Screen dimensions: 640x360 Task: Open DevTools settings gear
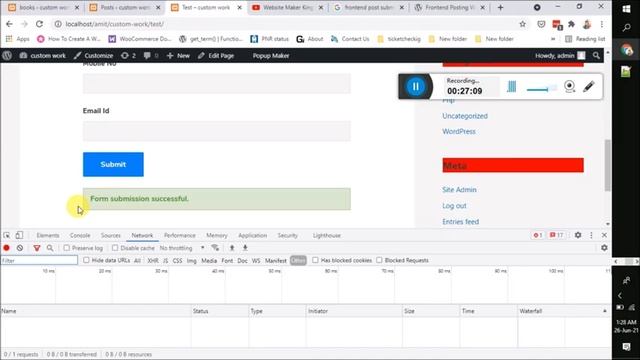click(578, 235)
